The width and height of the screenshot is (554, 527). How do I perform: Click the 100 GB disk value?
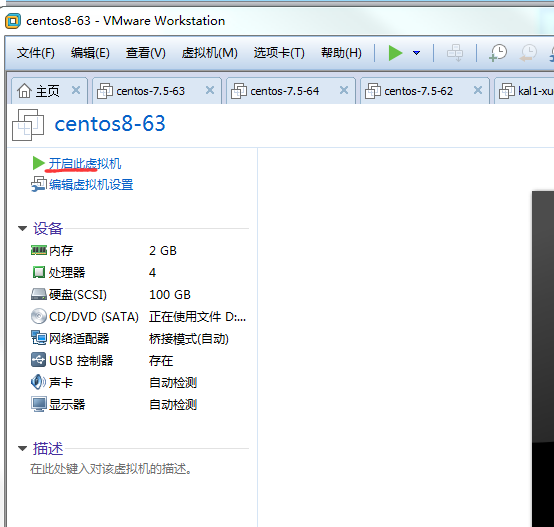170,295
